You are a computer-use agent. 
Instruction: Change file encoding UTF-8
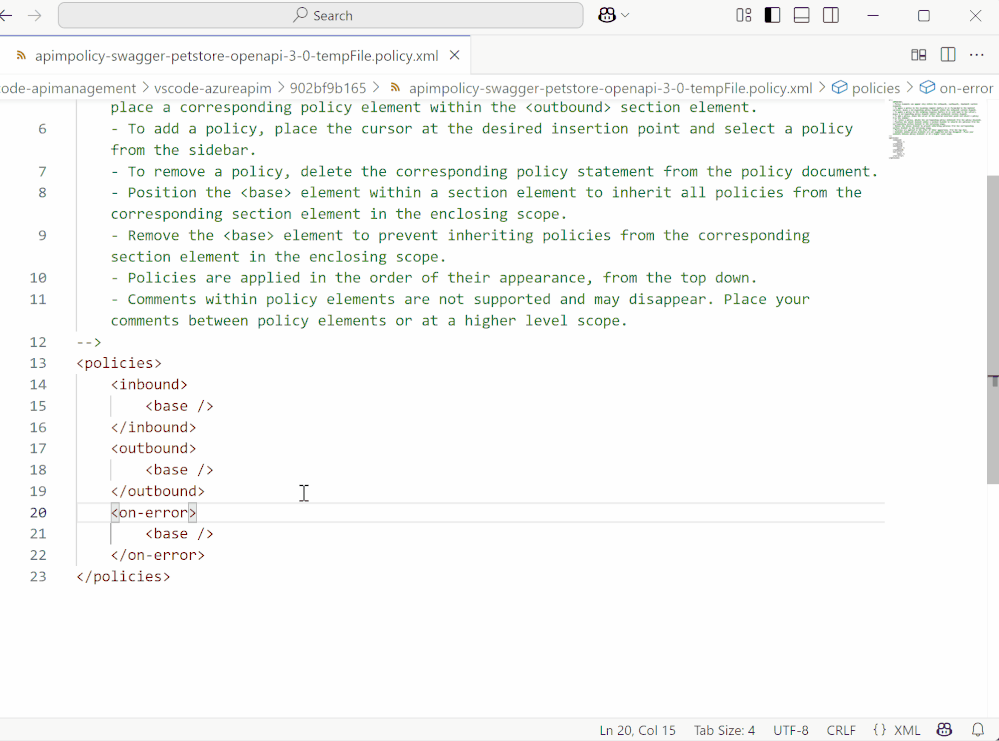tap(791, 730)
